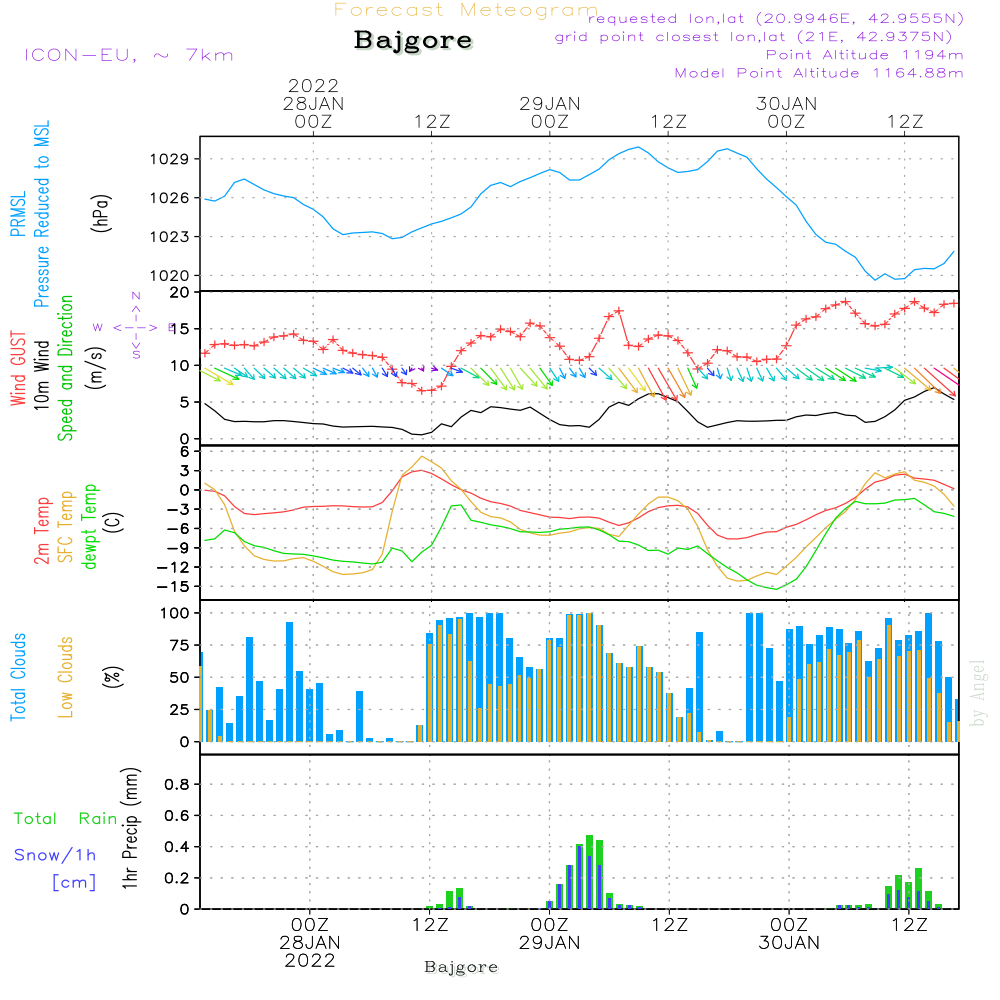Click the 'PRMSL Pressure Reduced to MSL' axis label
Viewport: 1000px width, 1000px height.
click(31, 214)
